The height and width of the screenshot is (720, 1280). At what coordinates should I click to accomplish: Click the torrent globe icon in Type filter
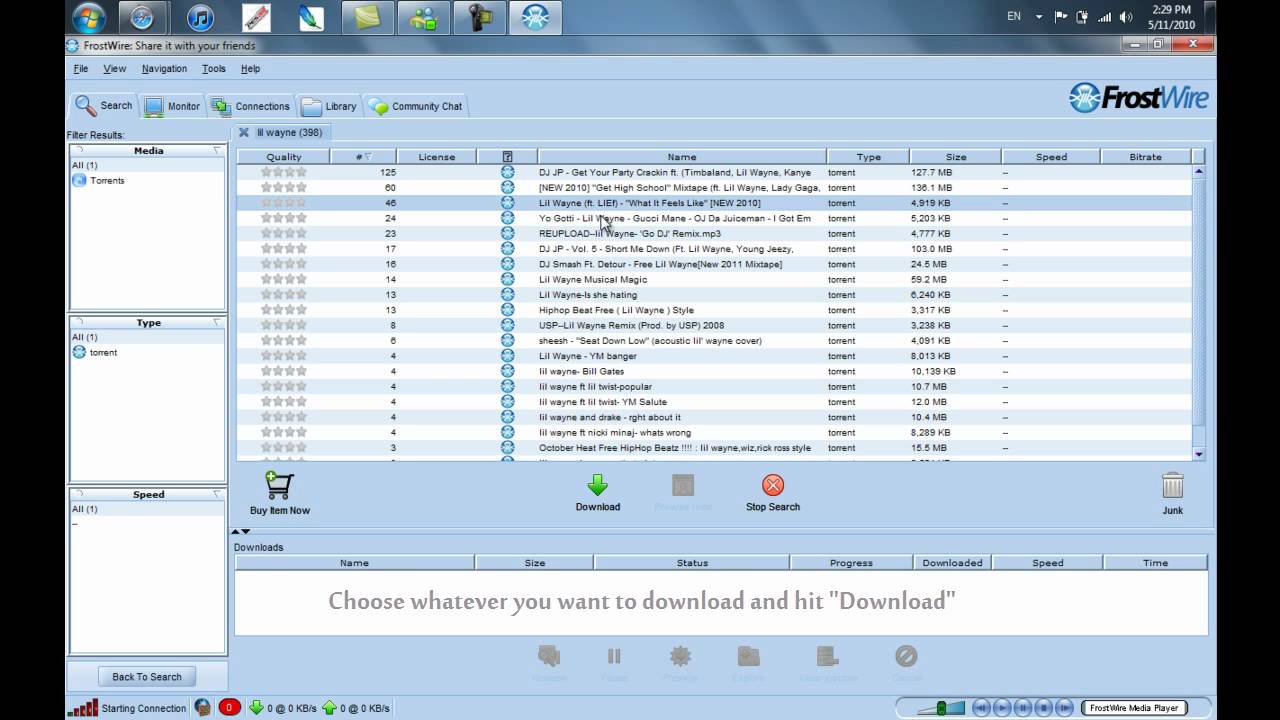pyautogui.click(x=79, y=352)
